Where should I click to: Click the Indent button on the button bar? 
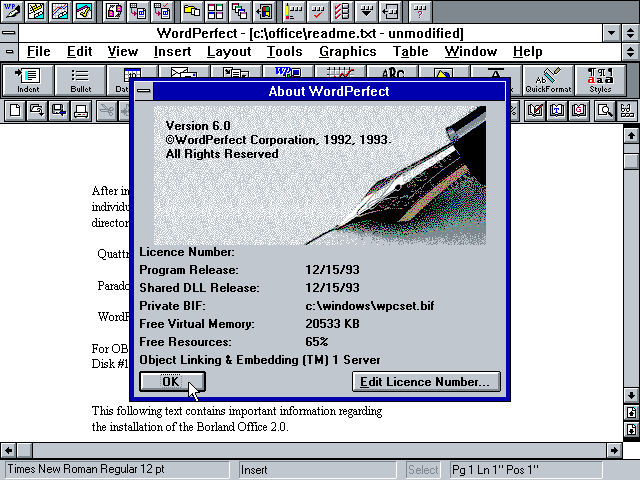click(x=28, y=80)
